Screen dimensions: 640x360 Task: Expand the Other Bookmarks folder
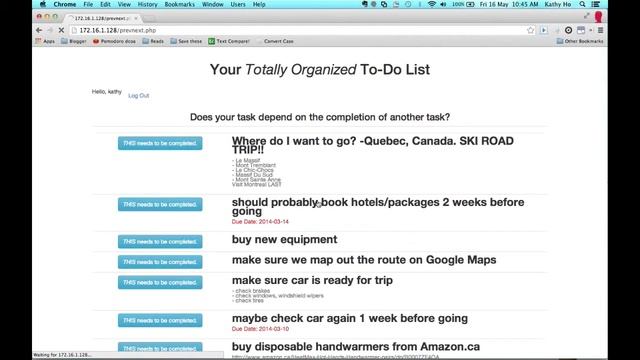580,41
